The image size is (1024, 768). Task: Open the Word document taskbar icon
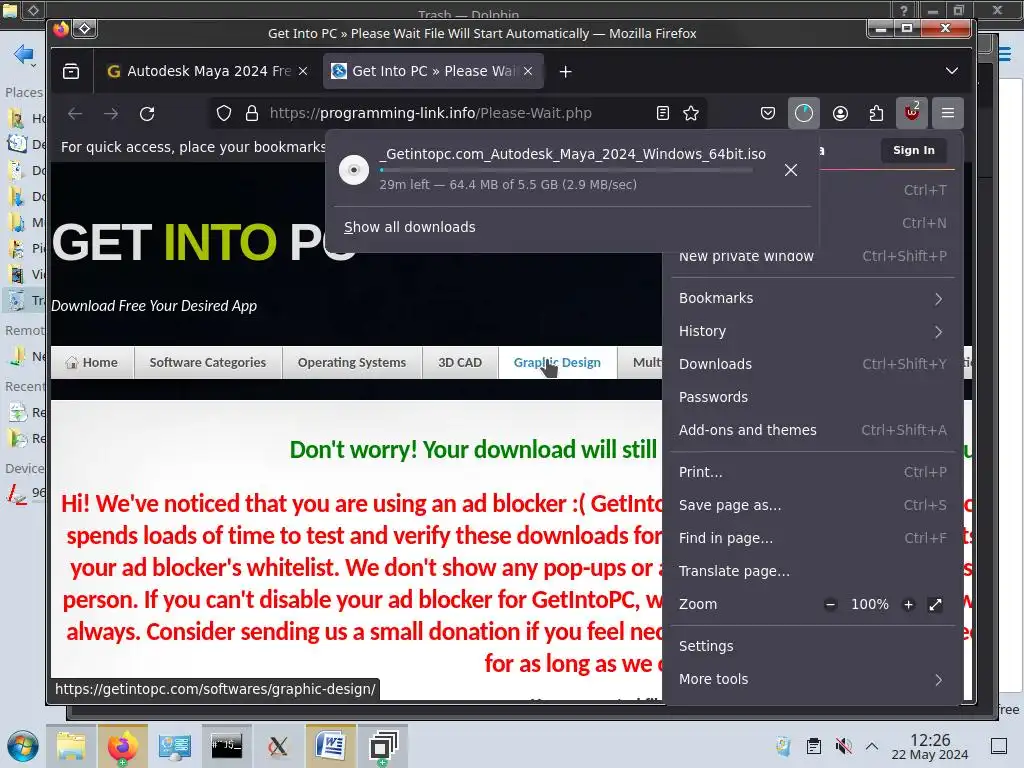click(x=330, y=746)
